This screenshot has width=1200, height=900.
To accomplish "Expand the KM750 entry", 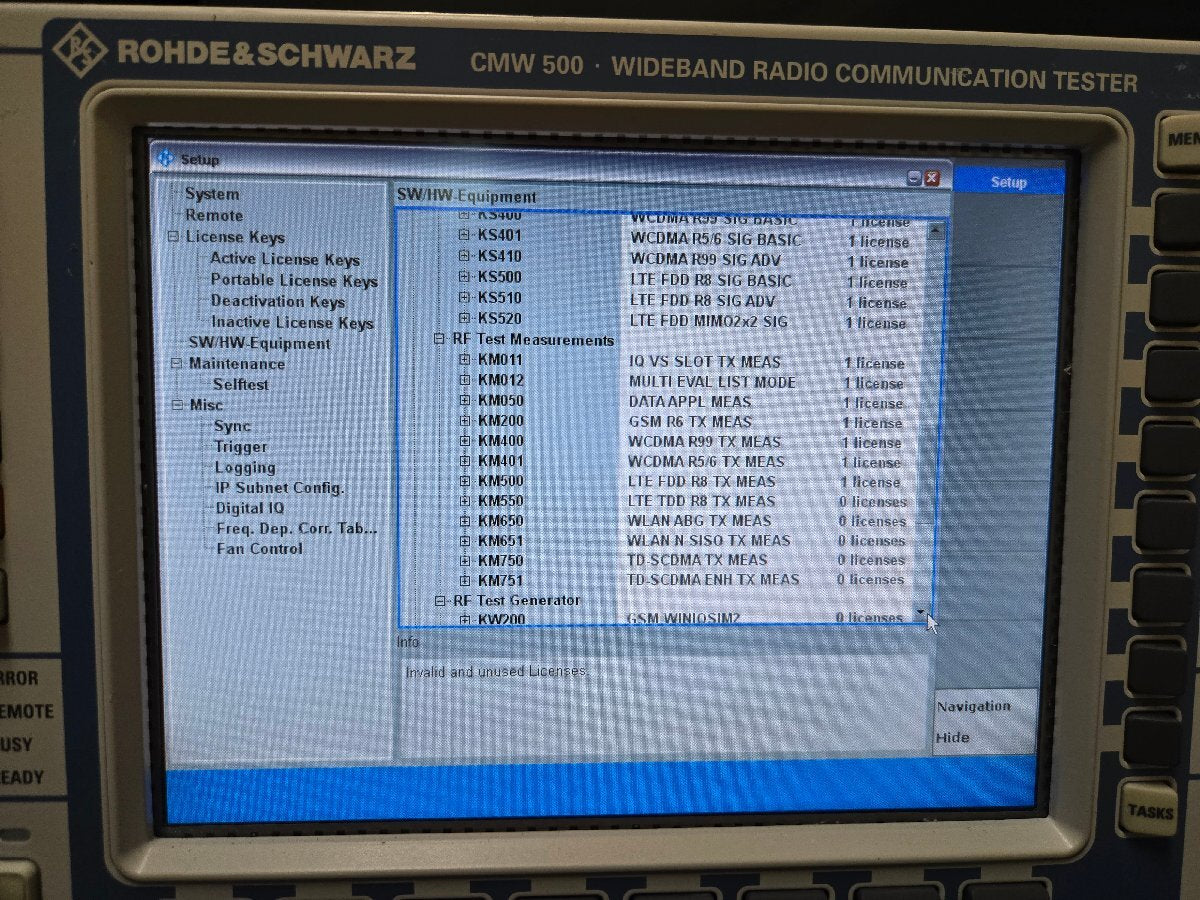I will point(464,561).
